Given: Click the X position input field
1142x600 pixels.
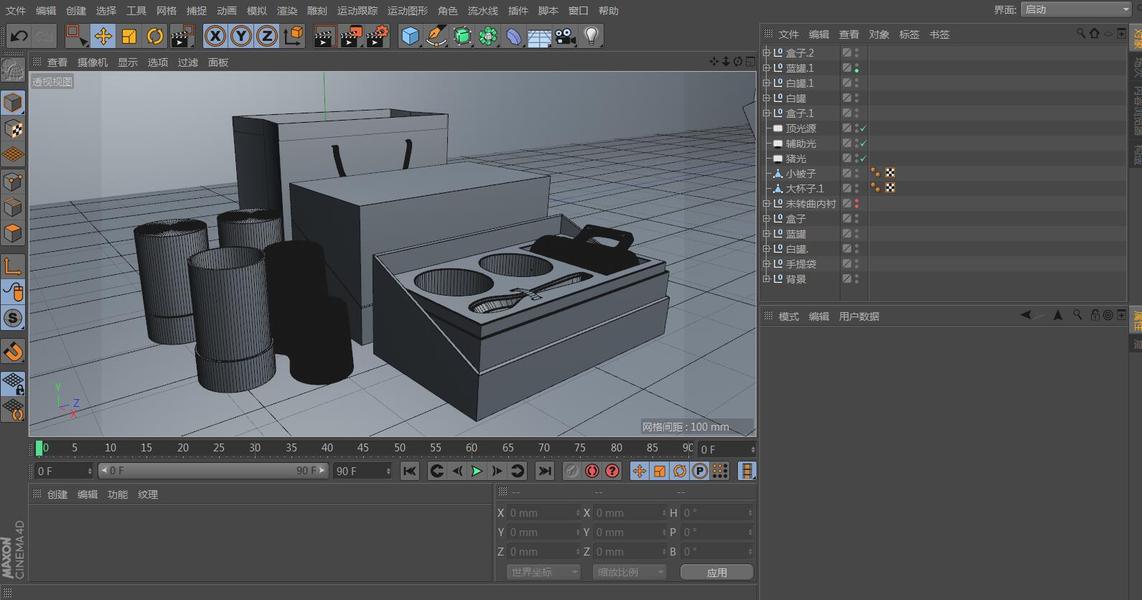Looking at the screenshot, I should point(542,513).
